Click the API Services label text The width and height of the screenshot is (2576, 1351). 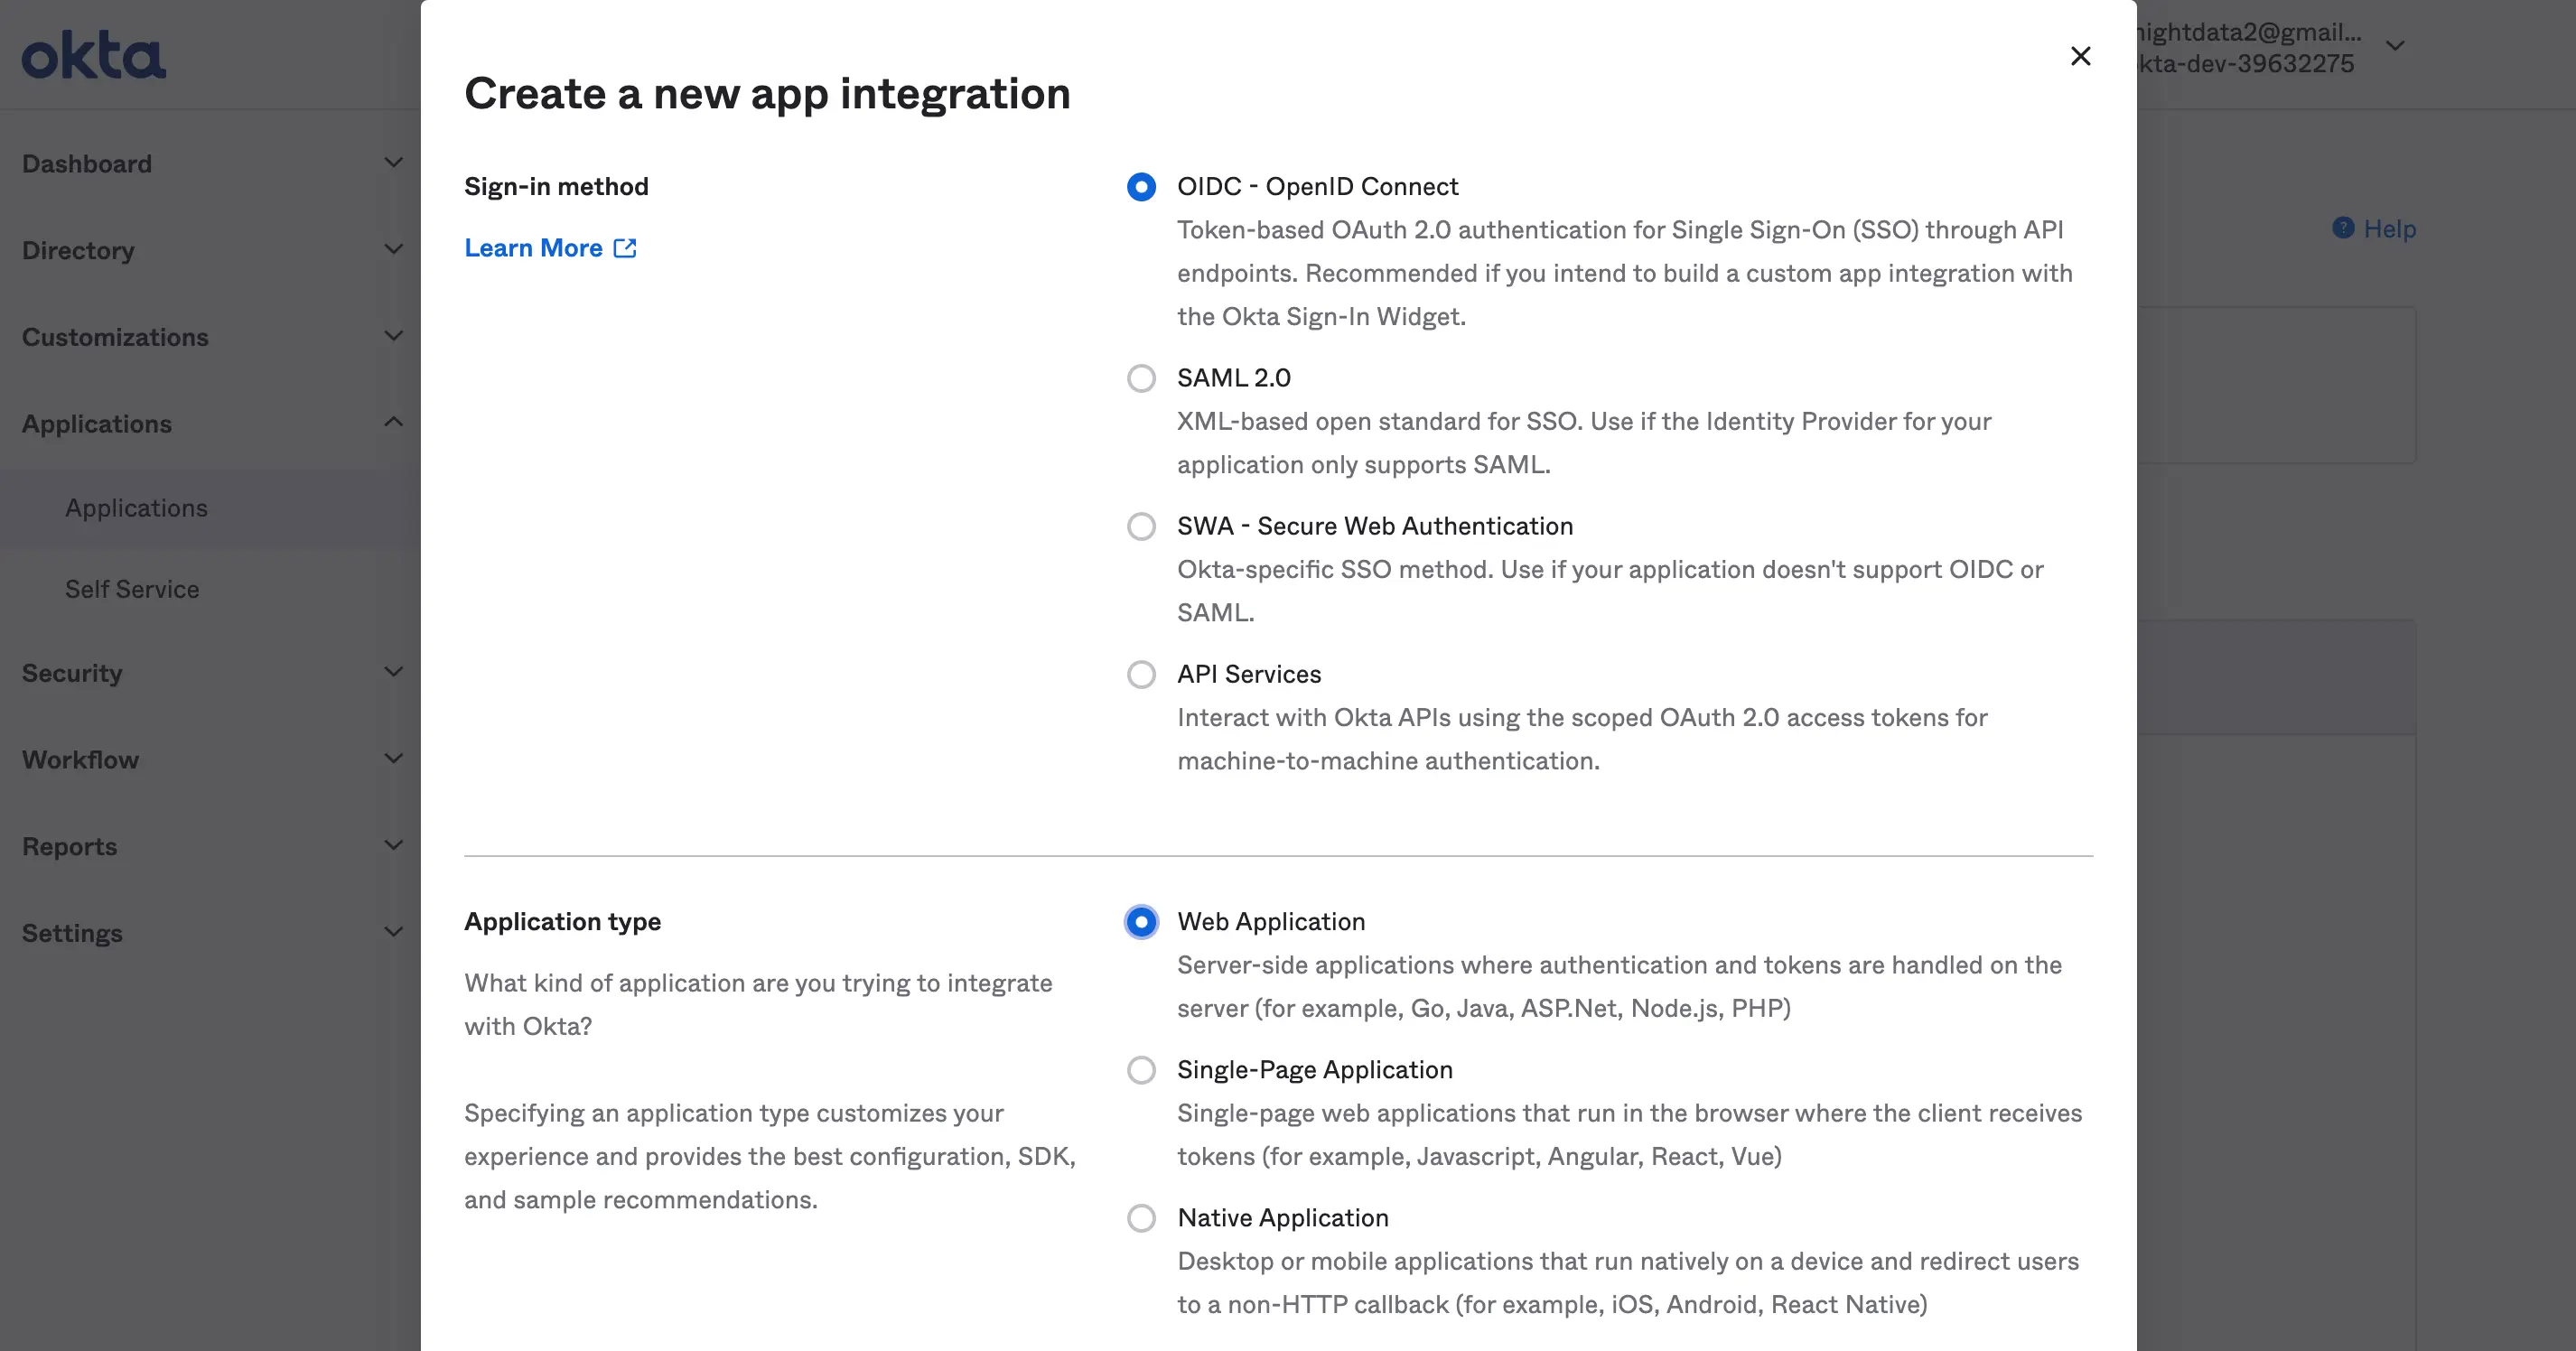(x=1249, y=674)
